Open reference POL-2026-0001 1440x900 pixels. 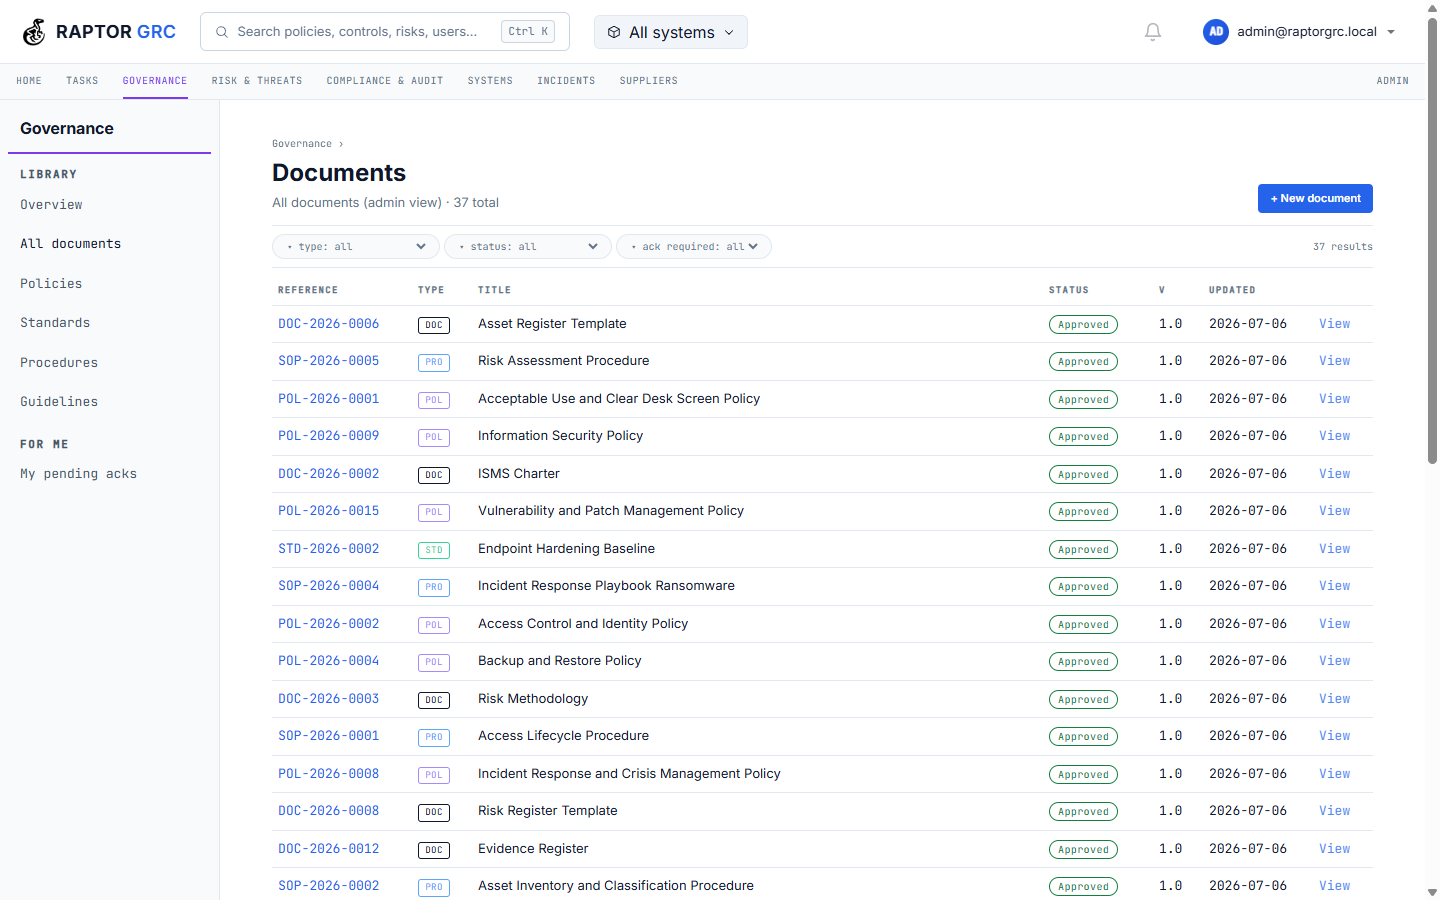[329, 399]
